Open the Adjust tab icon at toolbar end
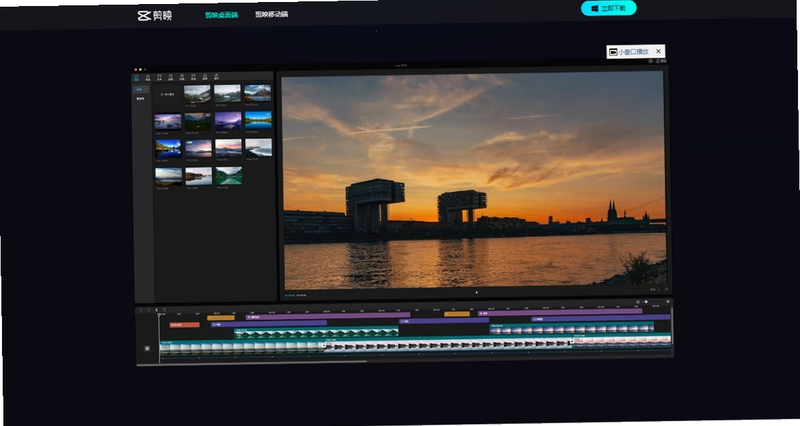This screenshot has height=426, width=800. [216, 78]
